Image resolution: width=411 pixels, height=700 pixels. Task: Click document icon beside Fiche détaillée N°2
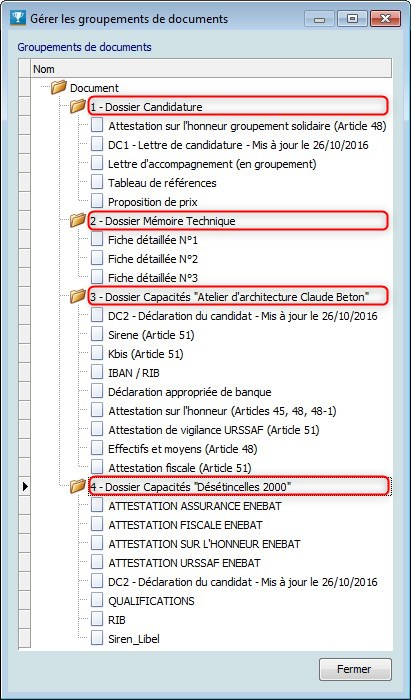97,258
